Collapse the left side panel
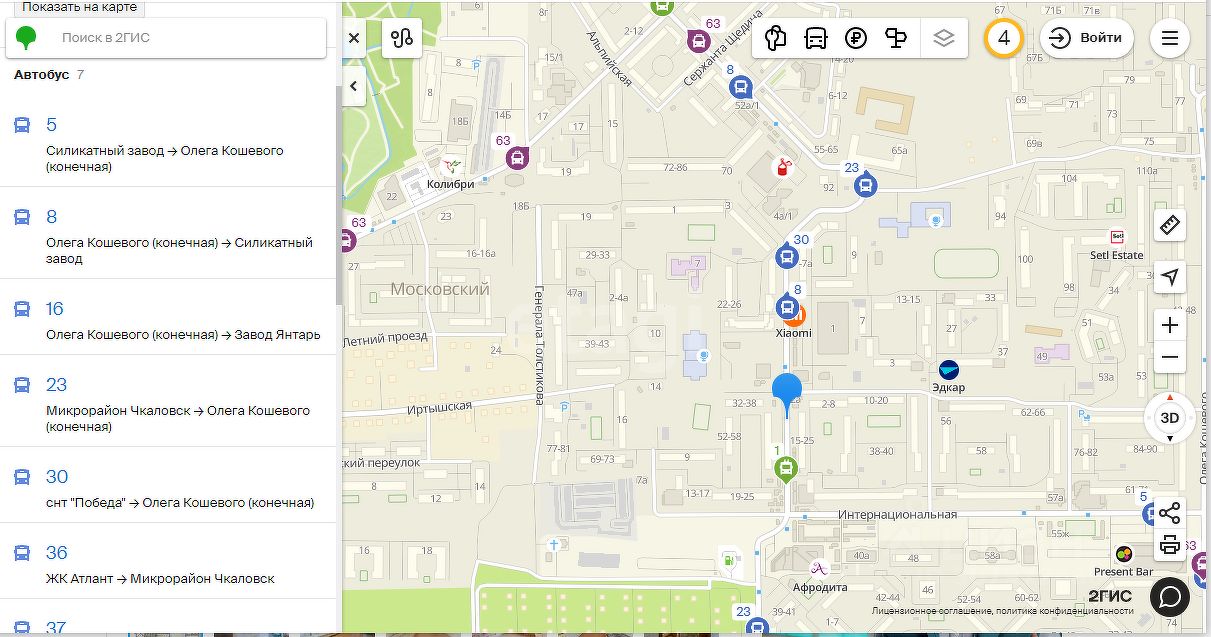 pos(354,86)
